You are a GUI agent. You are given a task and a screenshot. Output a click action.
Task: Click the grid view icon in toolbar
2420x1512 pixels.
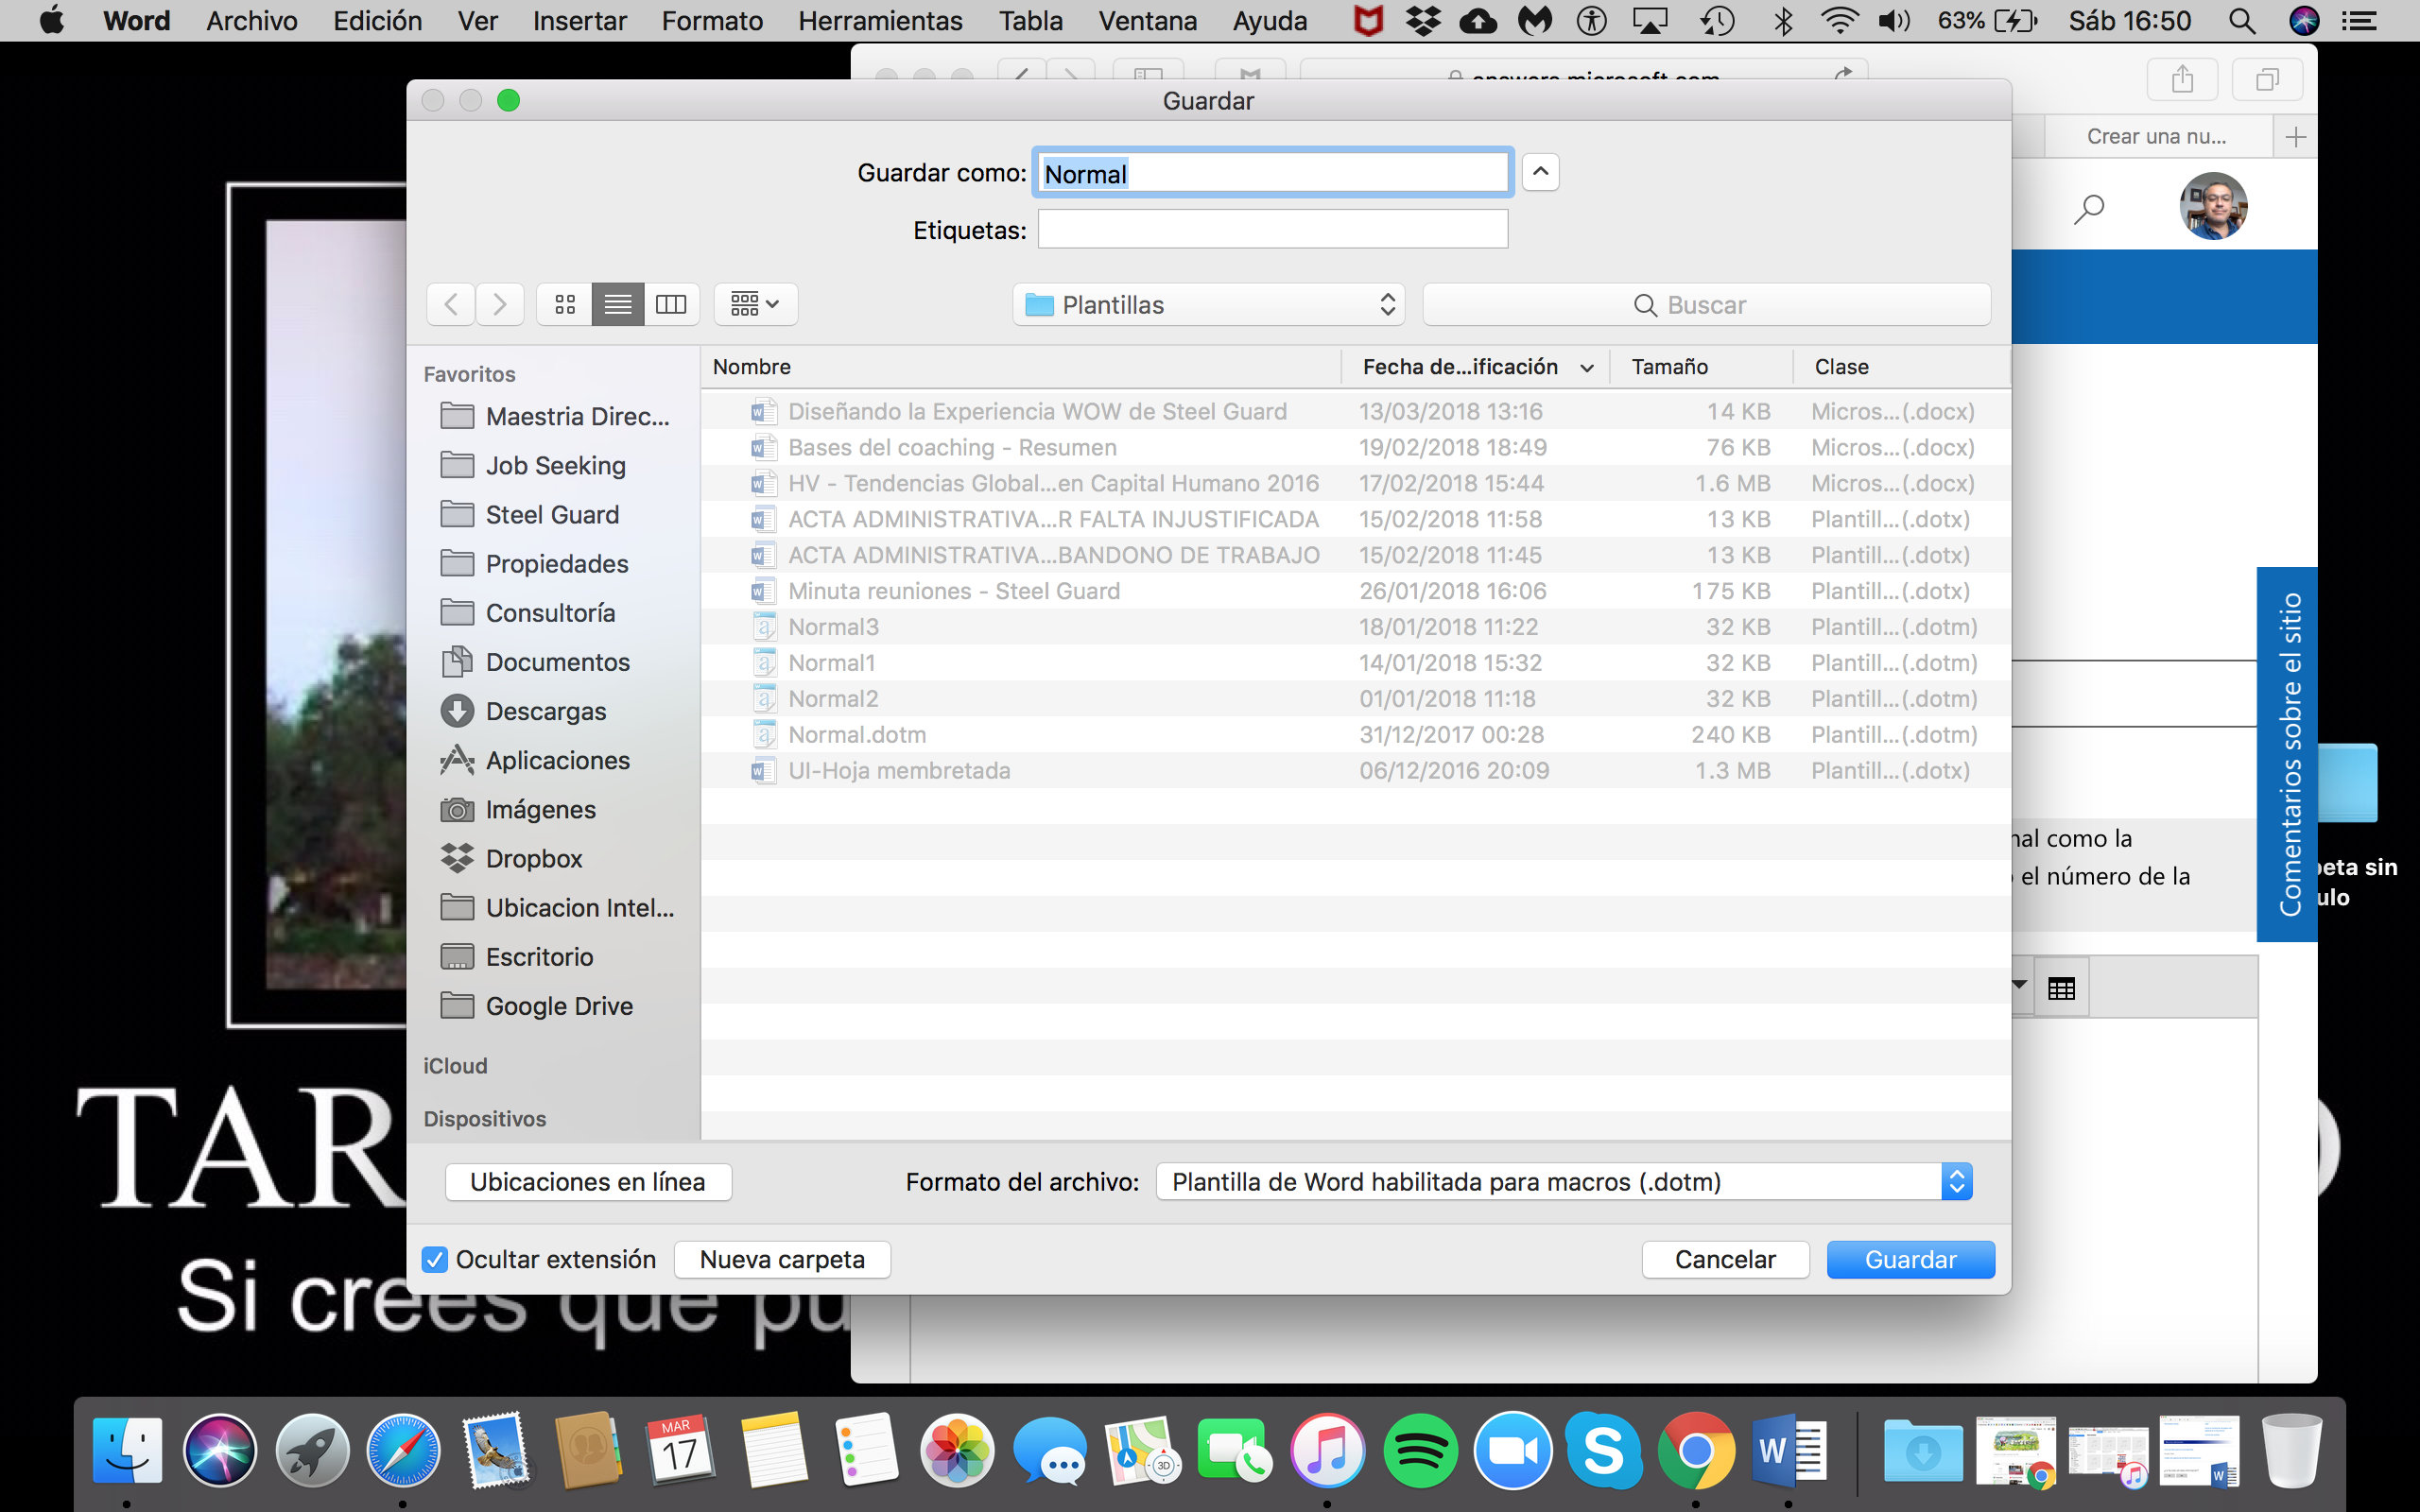[562, 305]
